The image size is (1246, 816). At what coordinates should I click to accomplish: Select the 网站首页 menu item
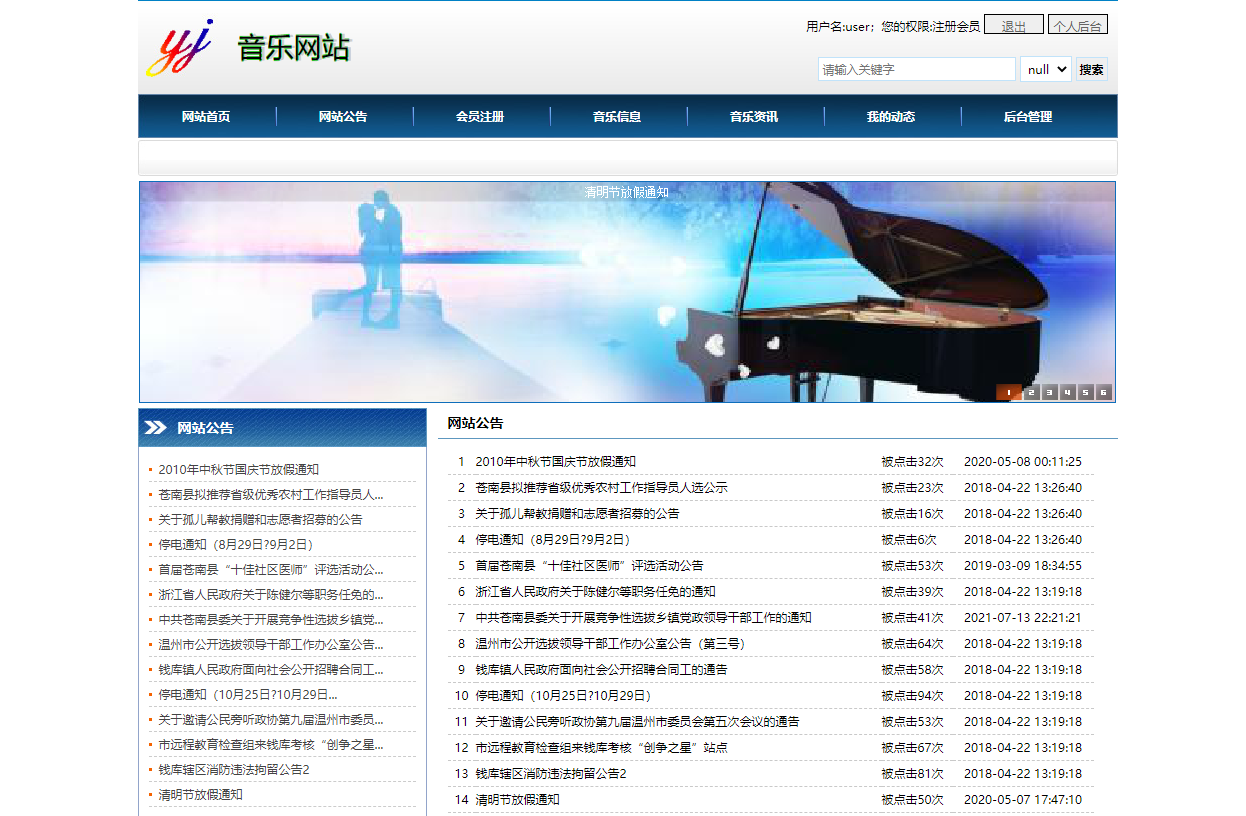tap(207, 116)
